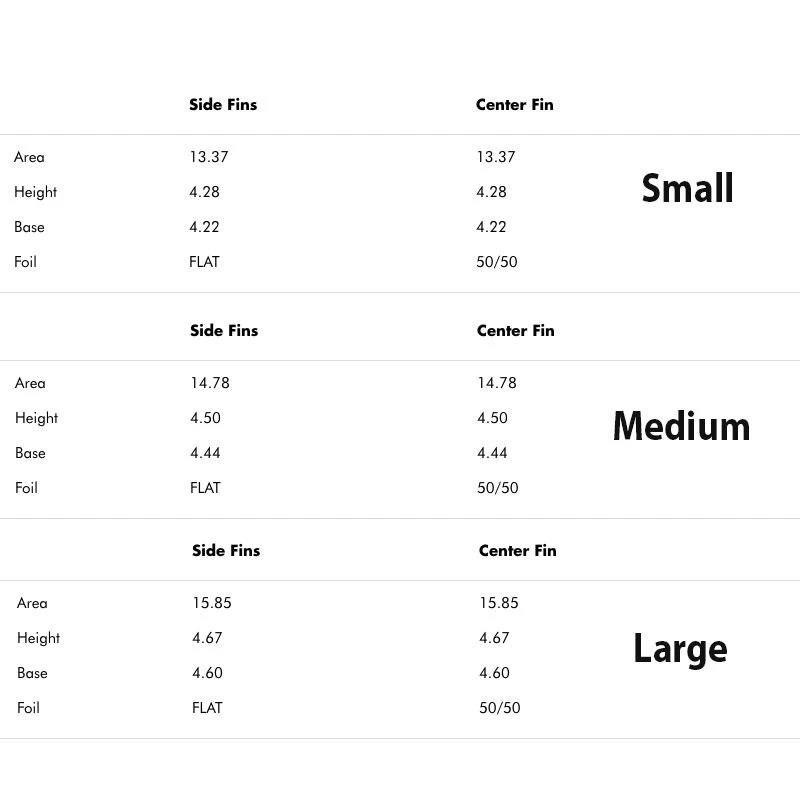Select the 13.37 Side Fins area value

[208, 157]
